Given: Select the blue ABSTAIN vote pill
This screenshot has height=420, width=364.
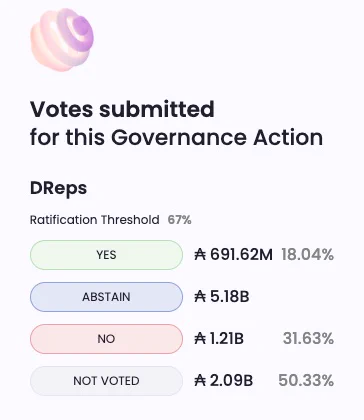Looking at the screenshot, I should click(x=106, y=297).
